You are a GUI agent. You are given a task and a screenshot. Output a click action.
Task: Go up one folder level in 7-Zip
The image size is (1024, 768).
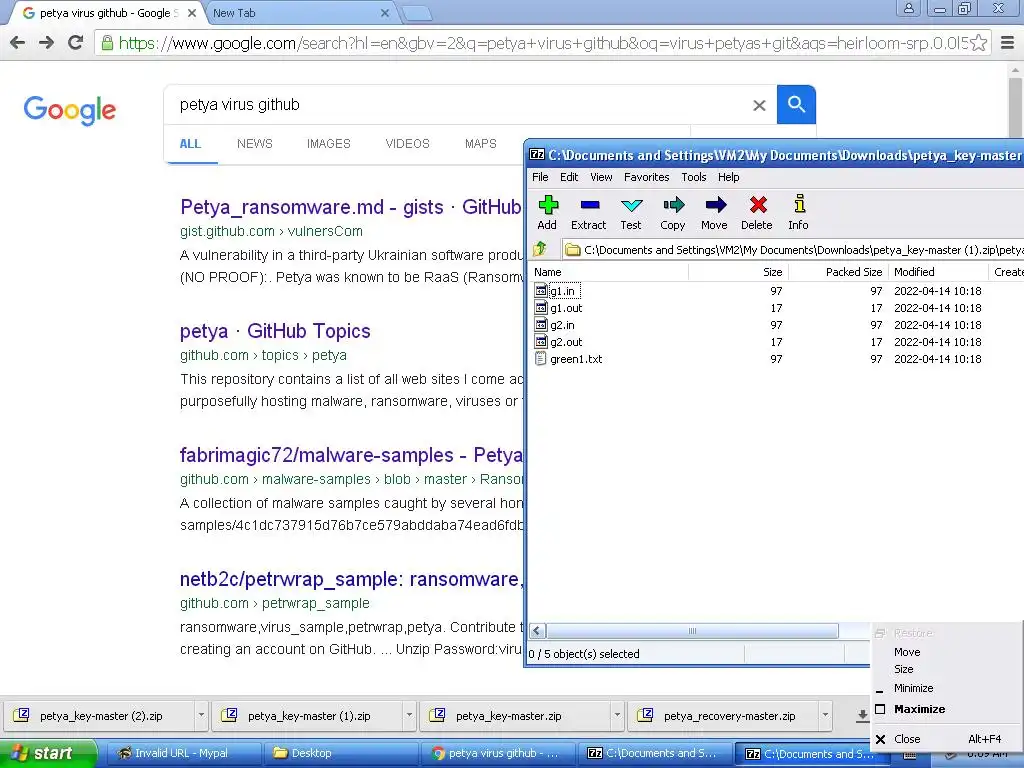click(539, 249)
